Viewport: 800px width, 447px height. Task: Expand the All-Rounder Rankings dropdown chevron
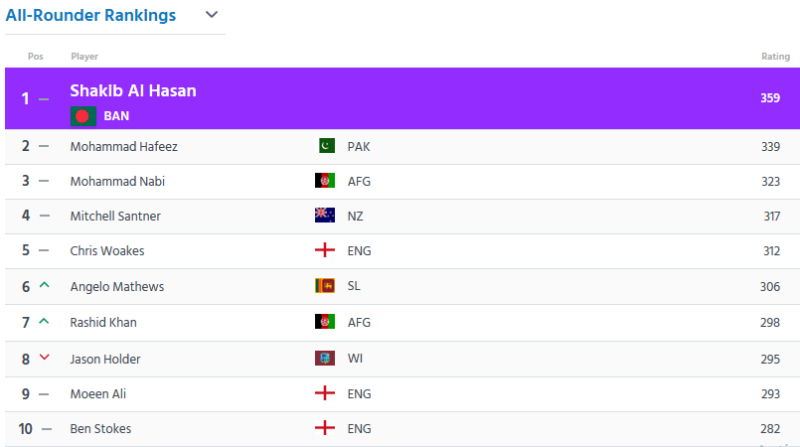click(211, 15)
